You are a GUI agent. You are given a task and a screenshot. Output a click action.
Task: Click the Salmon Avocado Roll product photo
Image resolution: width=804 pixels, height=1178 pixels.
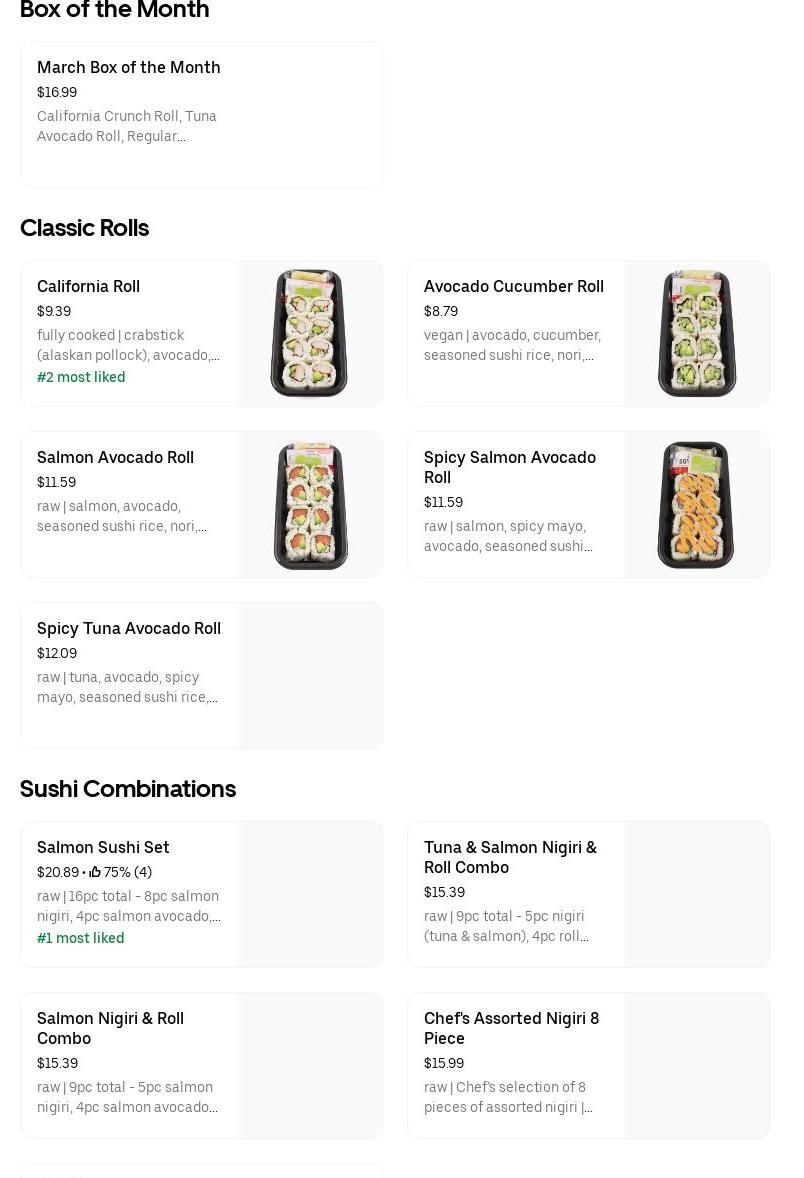[x=309, y=504]
